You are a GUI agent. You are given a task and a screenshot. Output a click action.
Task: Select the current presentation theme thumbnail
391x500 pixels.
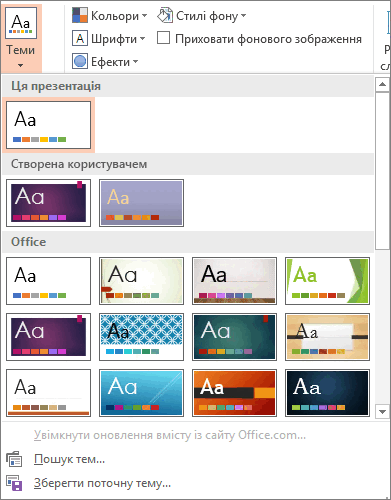pos(48,125)
